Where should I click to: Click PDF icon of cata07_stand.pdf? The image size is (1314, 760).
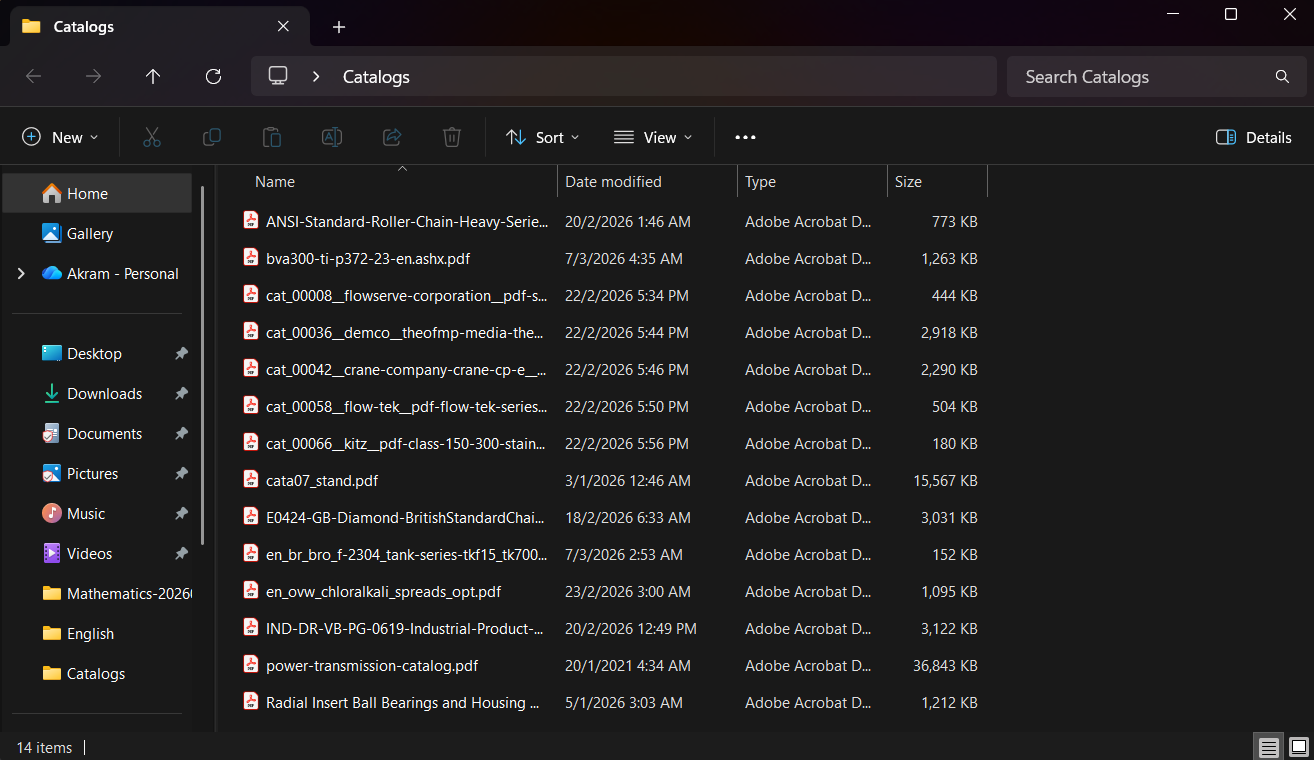point(251,479)
